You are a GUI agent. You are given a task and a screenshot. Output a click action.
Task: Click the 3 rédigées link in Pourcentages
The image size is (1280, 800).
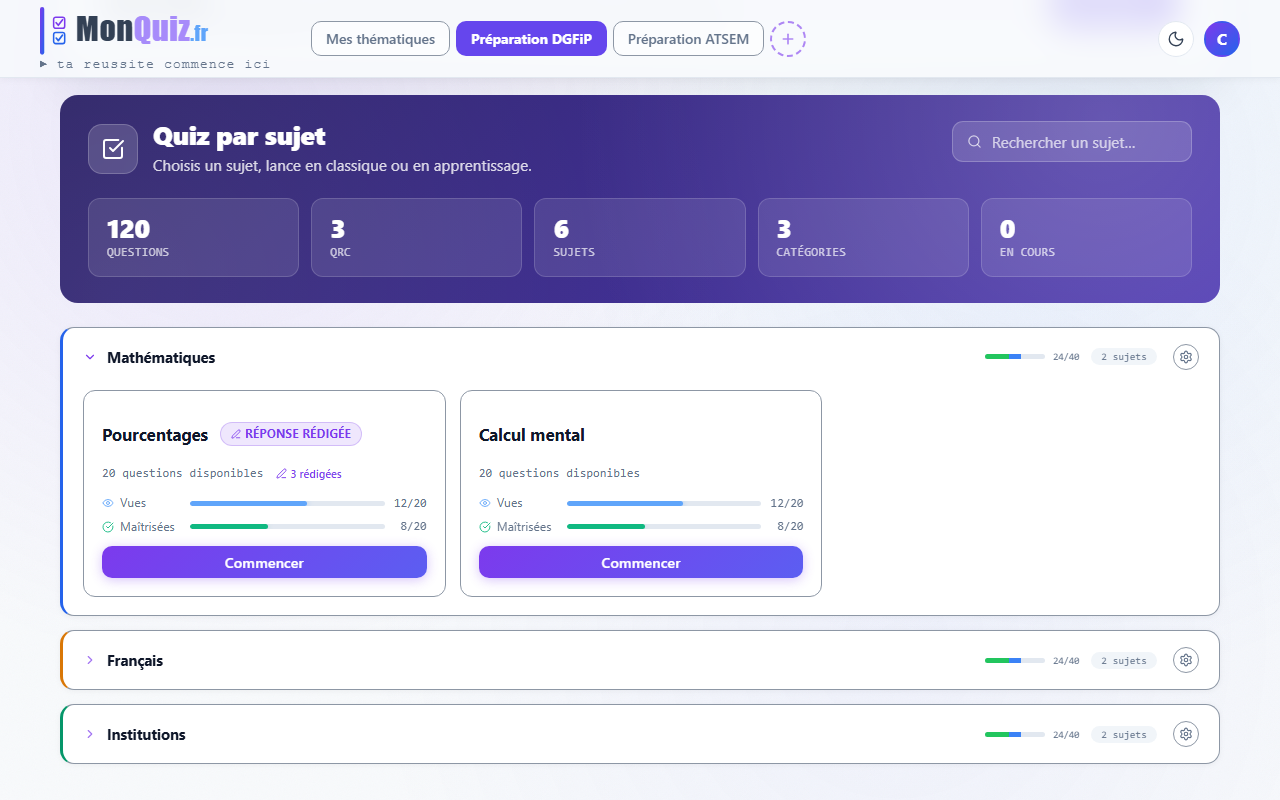pos(309,474)
